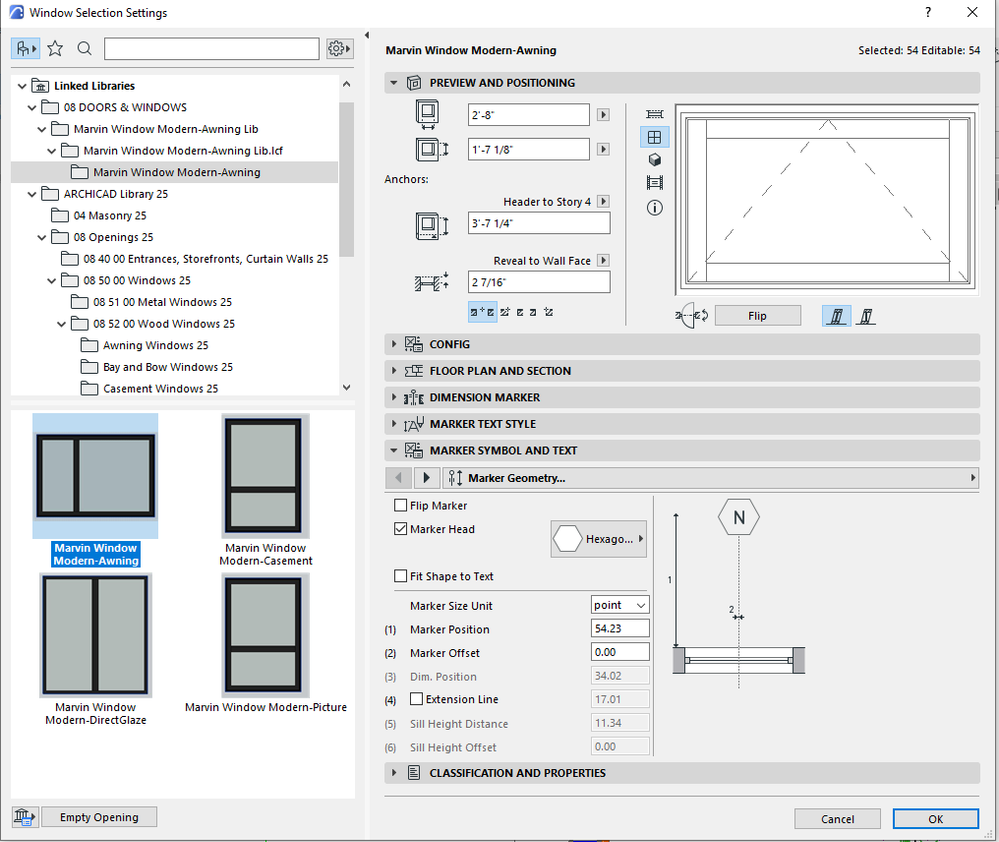This screenshot has height=842, width=999.
Task: Select the first anchor point option
Action: click(x=483, y=312)
